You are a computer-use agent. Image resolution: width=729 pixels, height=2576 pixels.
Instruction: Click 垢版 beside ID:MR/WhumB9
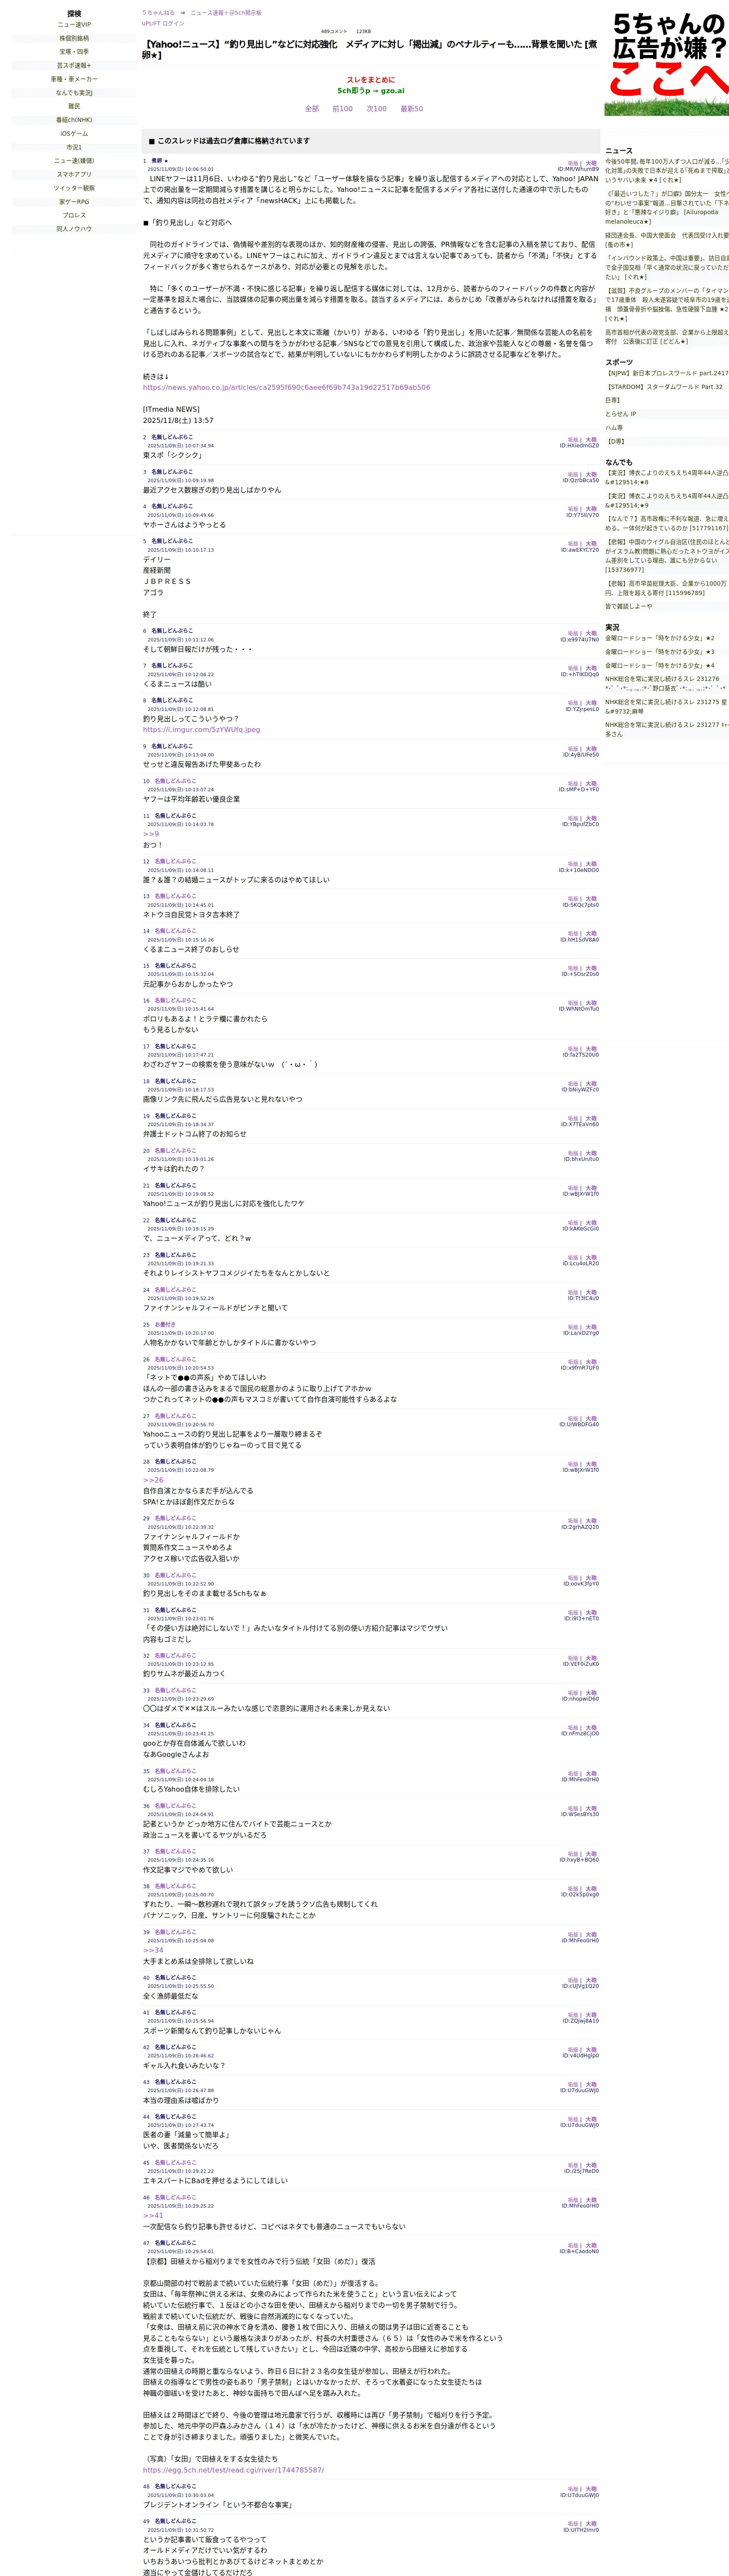(573, 163)
